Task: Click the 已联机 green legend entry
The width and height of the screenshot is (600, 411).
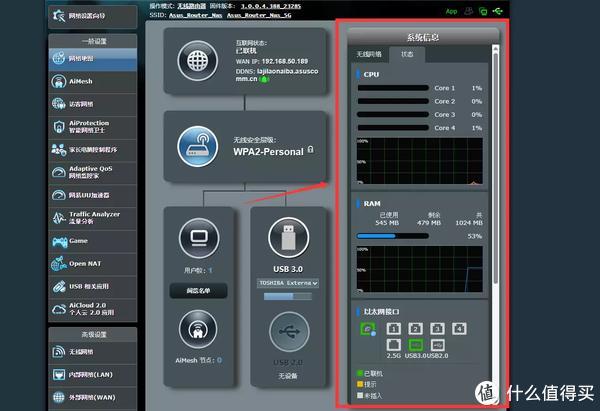Action: click(370, 373)
